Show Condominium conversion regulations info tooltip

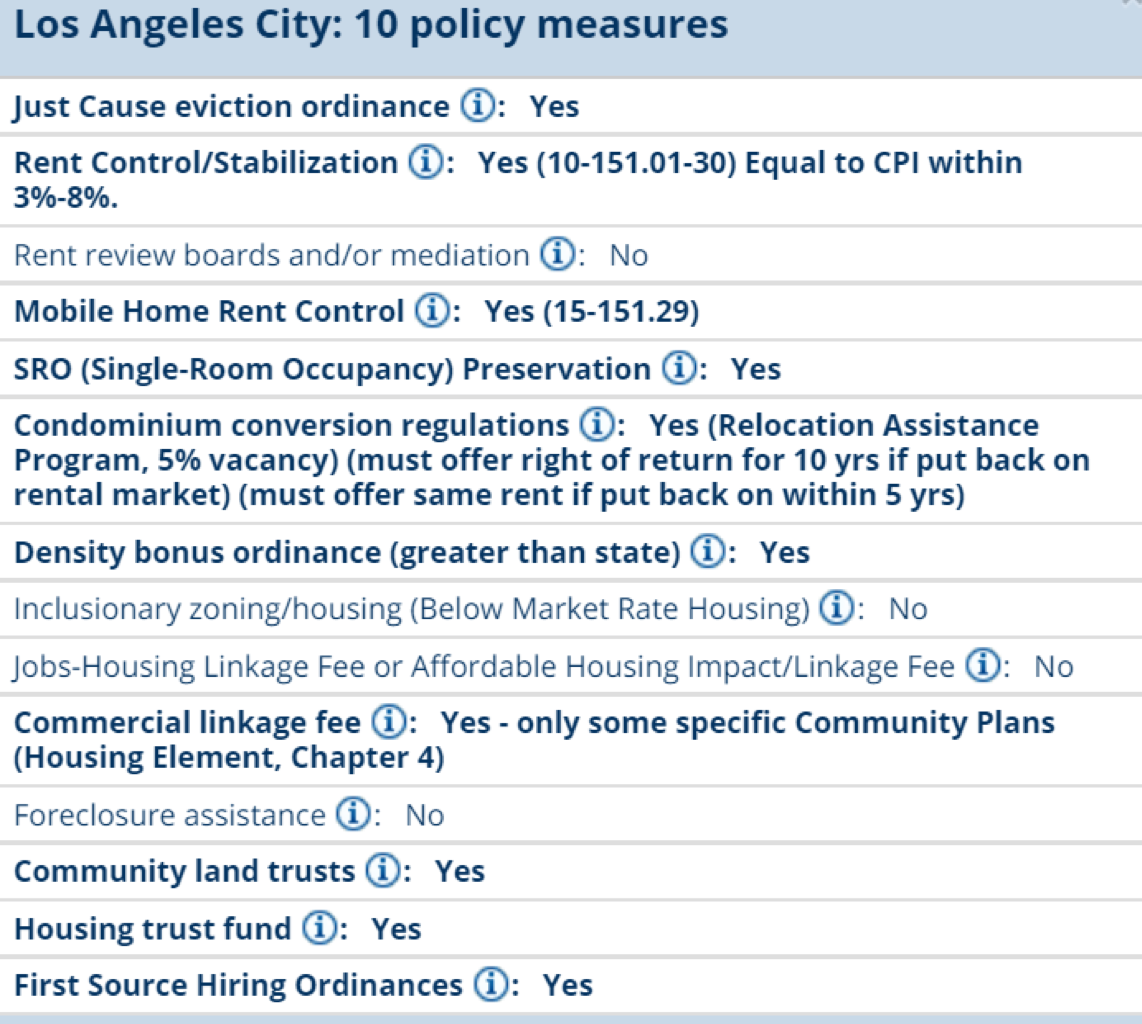[x=597, y=424]
